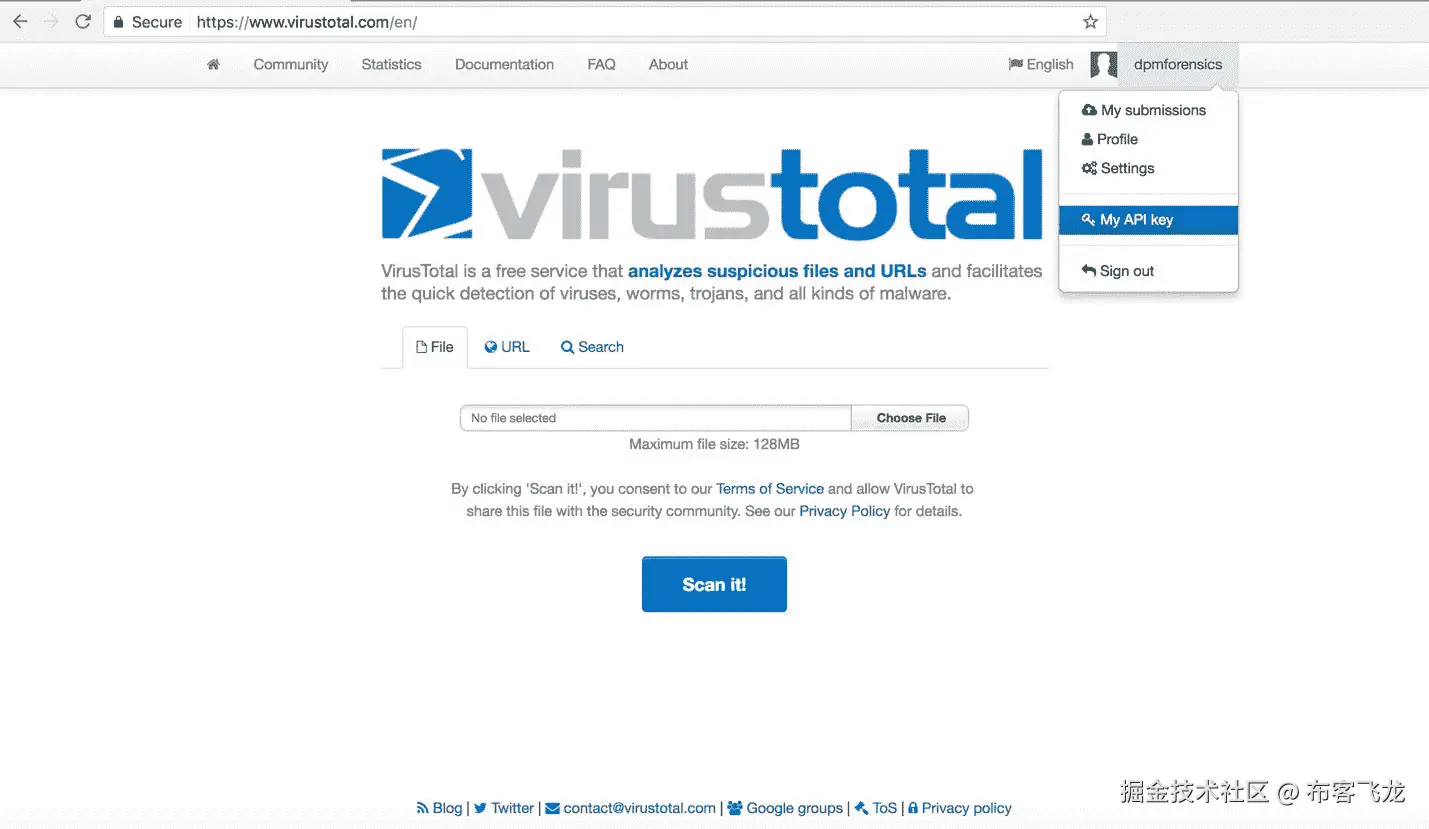Open the Terms of Service link
Viewport: 1429px width, 829px height.
coord(770,489)
